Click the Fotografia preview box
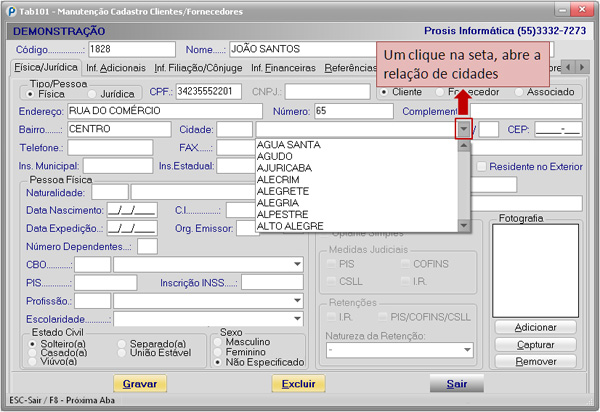This screenshot has height=412, width=600. click(x=535, y=271)
